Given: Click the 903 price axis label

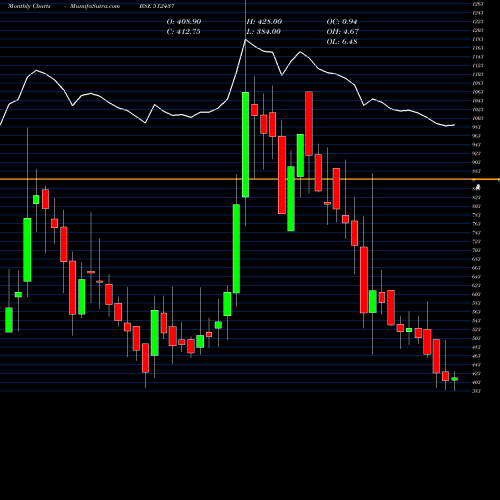Looking at the screenshot, I should coord(477,162).
